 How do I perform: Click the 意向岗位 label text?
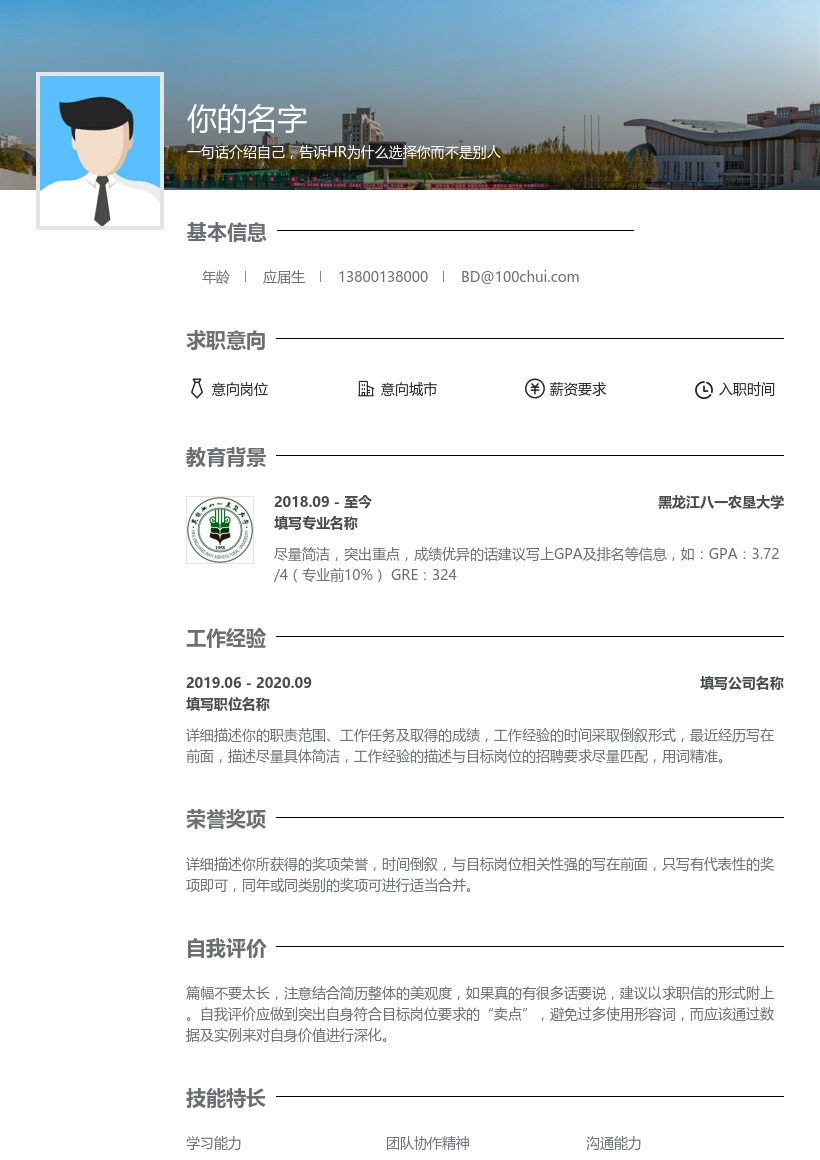tap(240, 389)
